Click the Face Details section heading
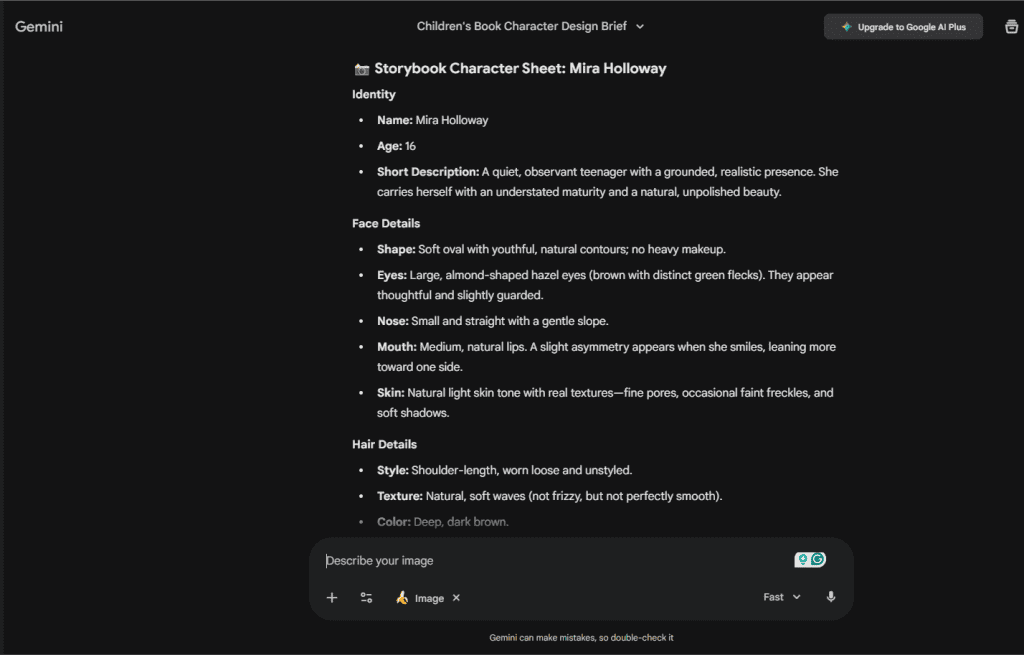The width and height of the screenshot is (1024, 655). pos(386,223)
